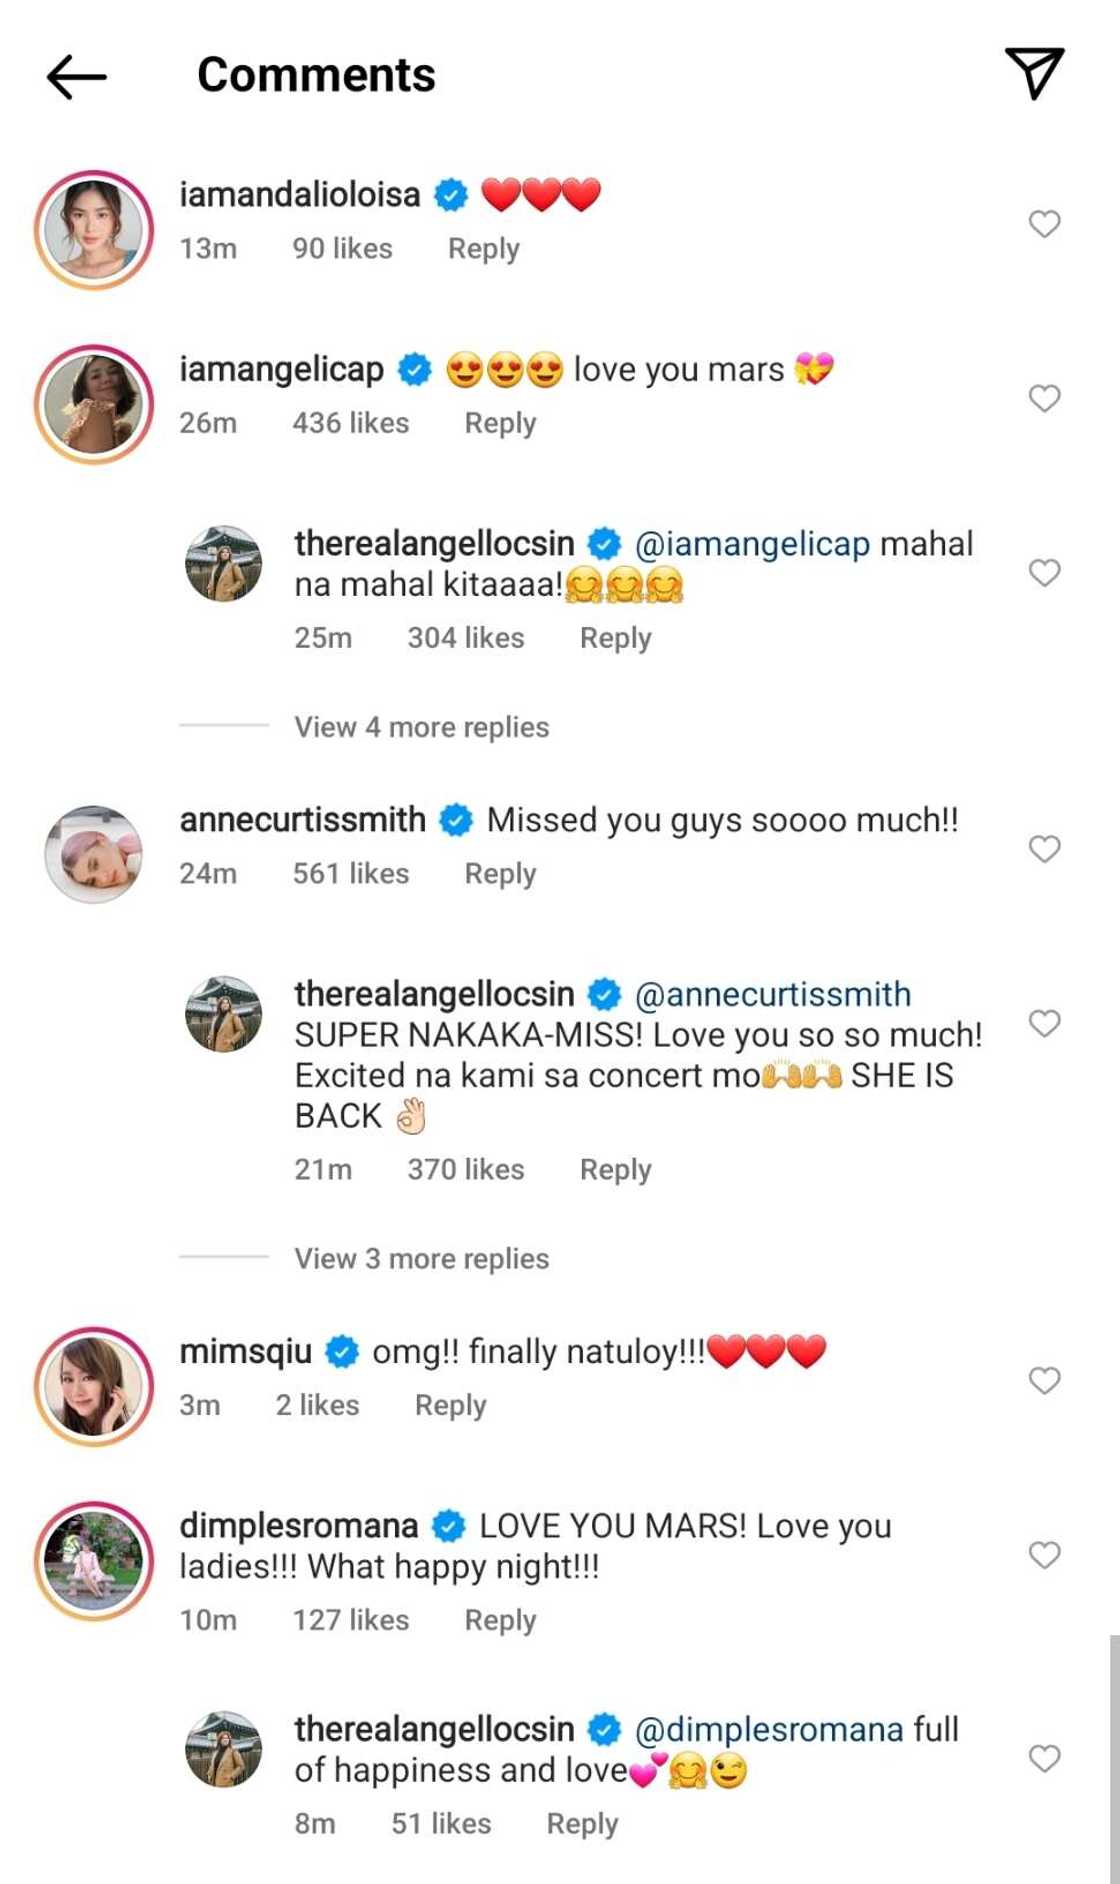Expand View 3 more replies
The width and height of the screenshot is (1120, 1884).
click(x=421, y=1258)
